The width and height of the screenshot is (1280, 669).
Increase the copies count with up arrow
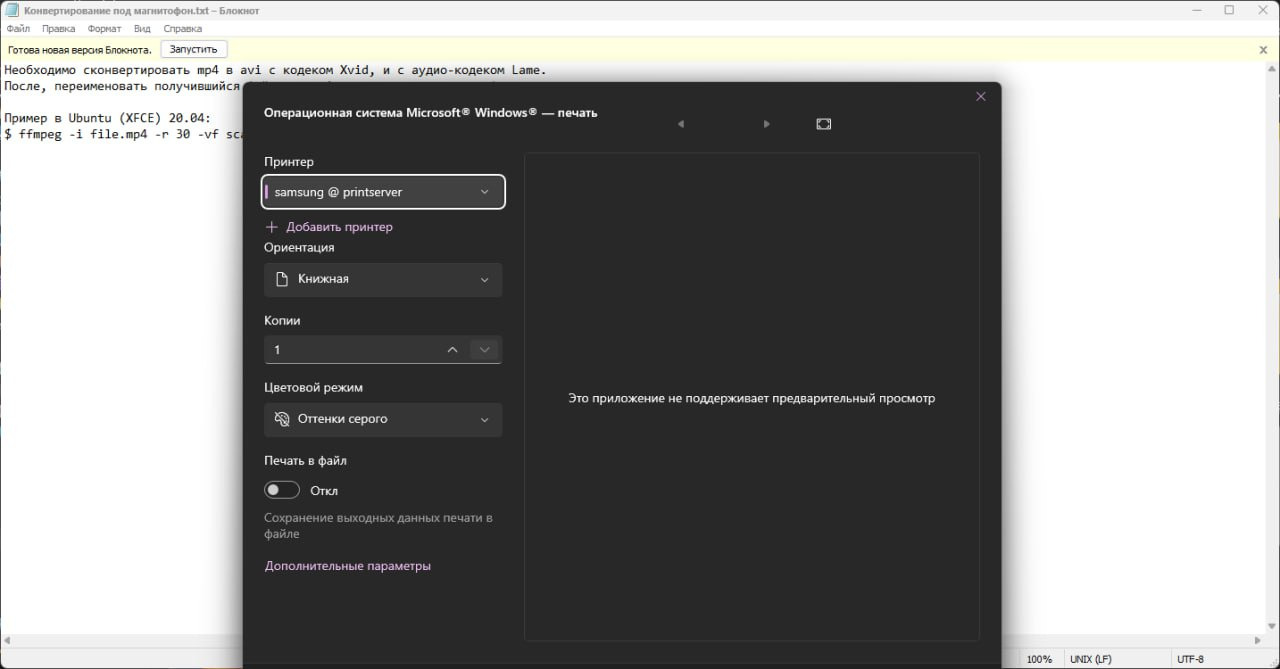tap(452, 350)
